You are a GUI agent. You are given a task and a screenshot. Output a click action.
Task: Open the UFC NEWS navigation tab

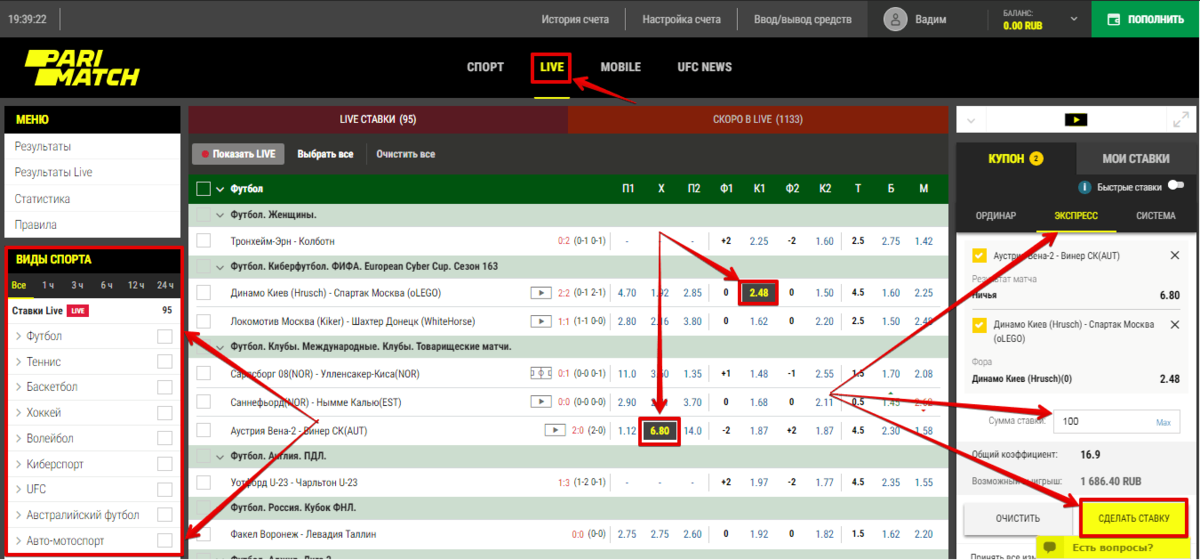[704, 67]
